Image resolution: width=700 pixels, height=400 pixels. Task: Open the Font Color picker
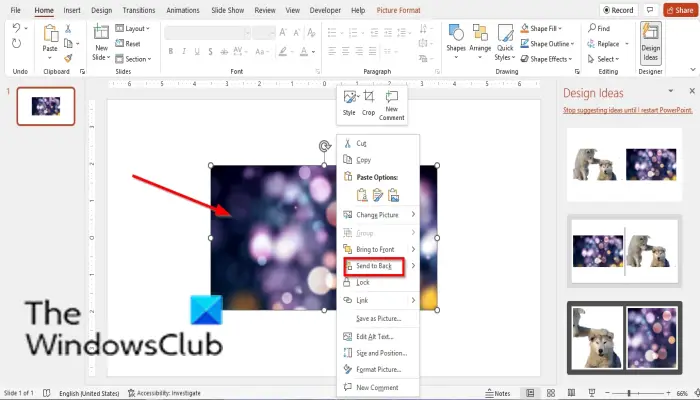pyautogui.click(x=304, y=52)
